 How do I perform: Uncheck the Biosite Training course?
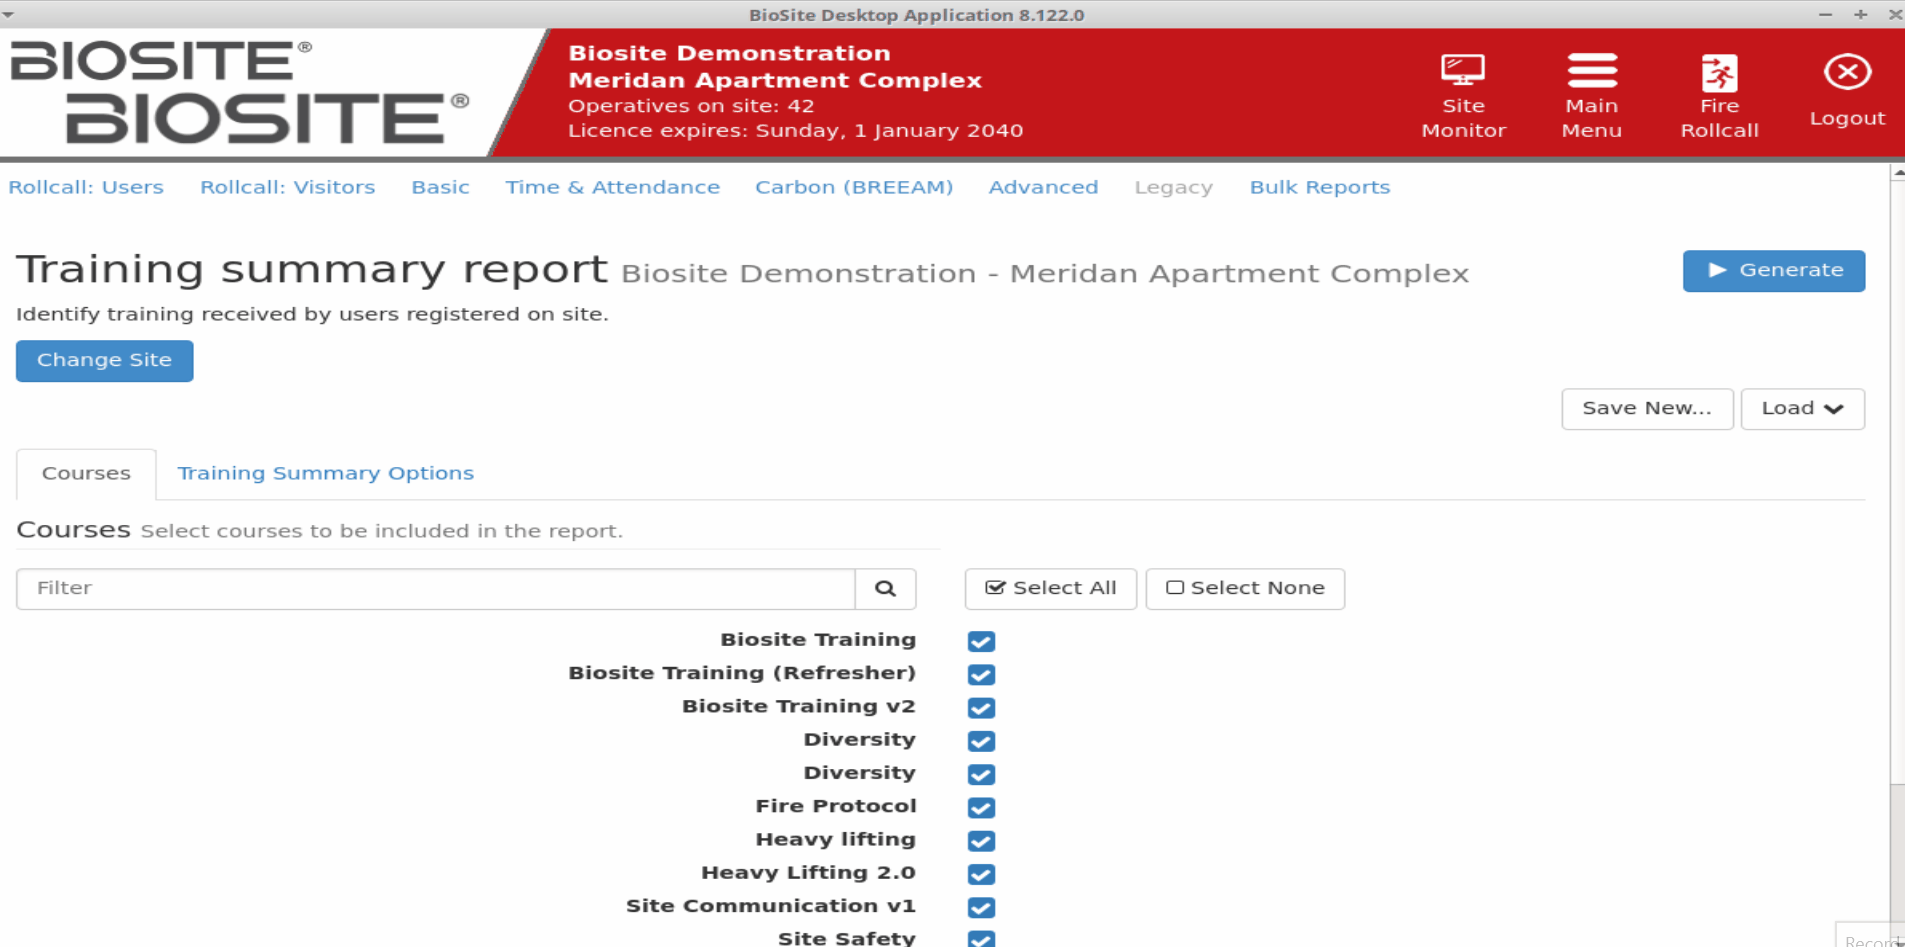click(x=981, y=641)
